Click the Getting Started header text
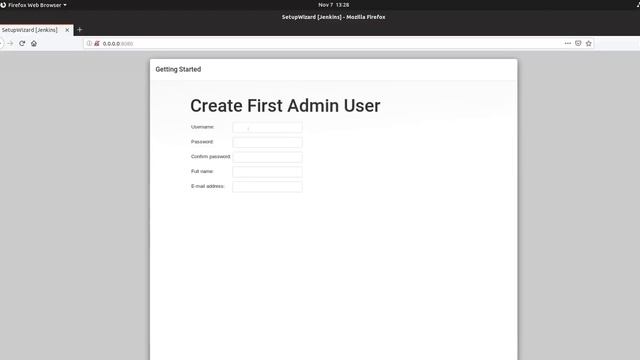This screenshot has width=640, height=360. point(178,69)
